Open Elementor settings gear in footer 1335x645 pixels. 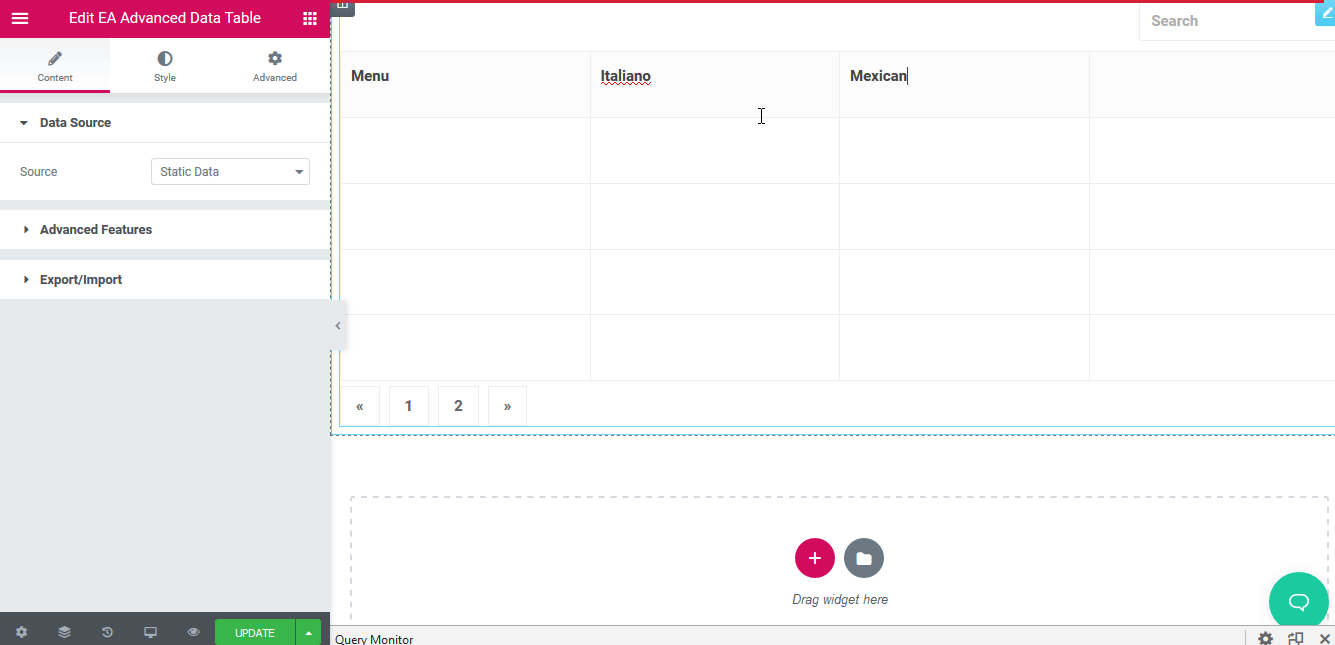click(x=21, y=632)
